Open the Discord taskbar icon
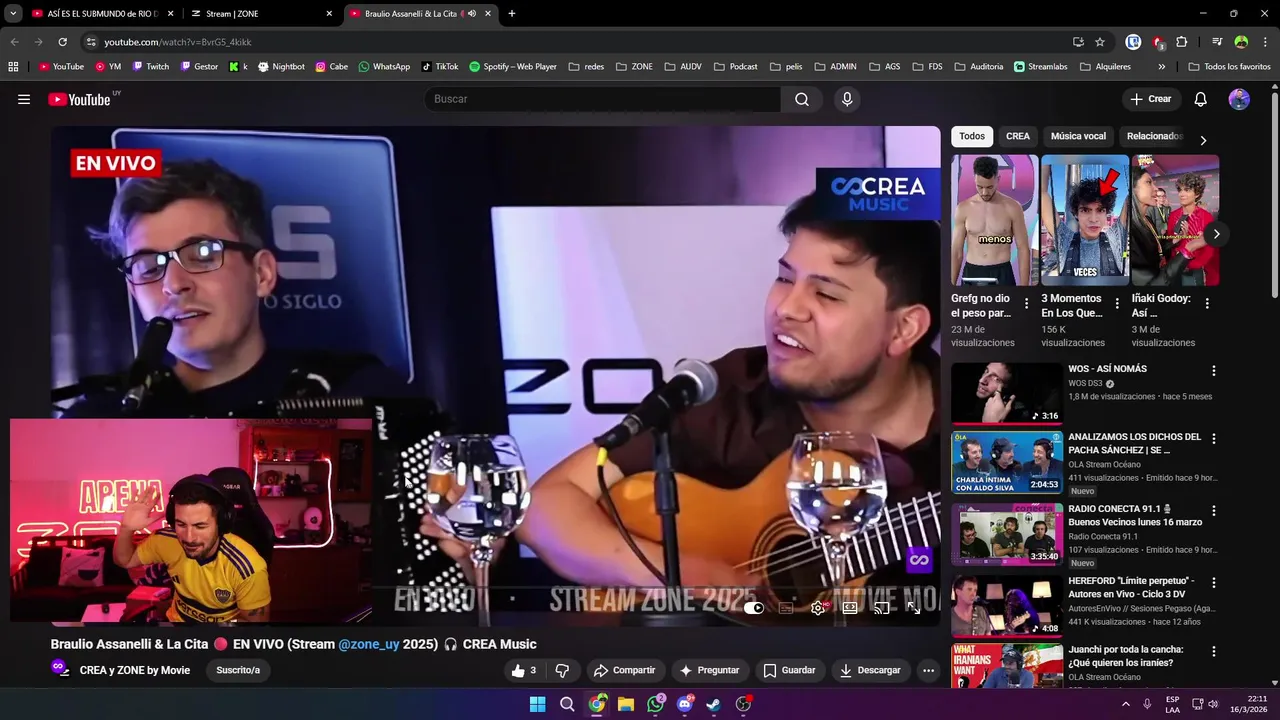This screenshot has width=1280, height=720. click(685, 704)
